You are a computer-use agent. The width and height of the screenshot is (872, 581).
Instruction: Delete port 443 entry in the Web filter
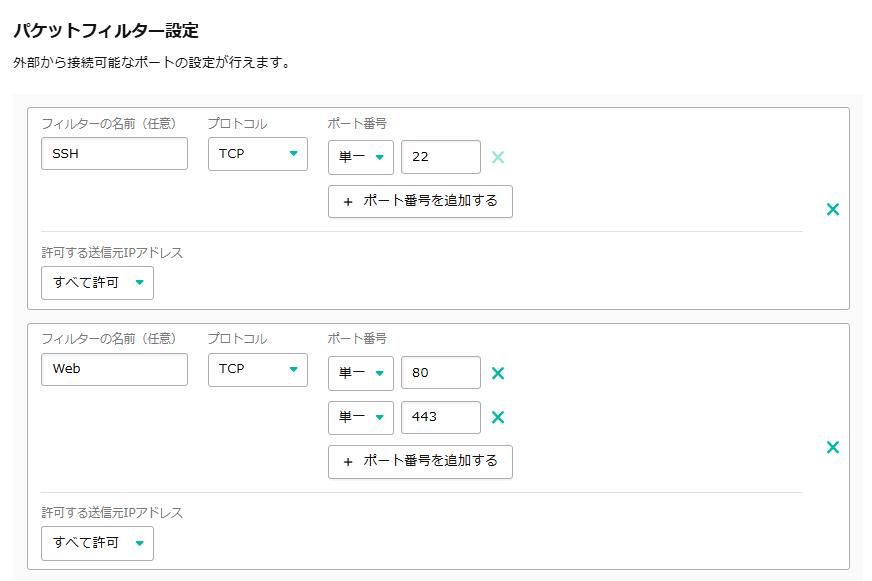click(497, 417)
